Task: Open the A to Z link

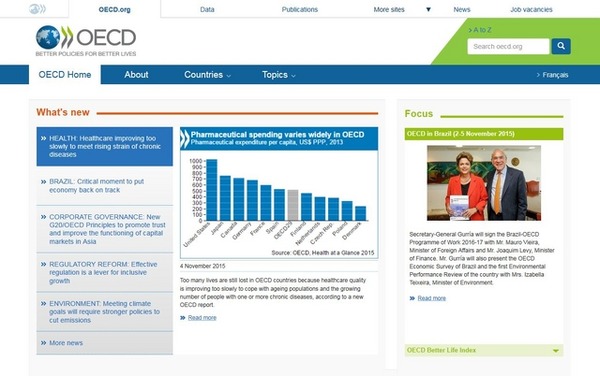Action: click(x=480, y=30)
